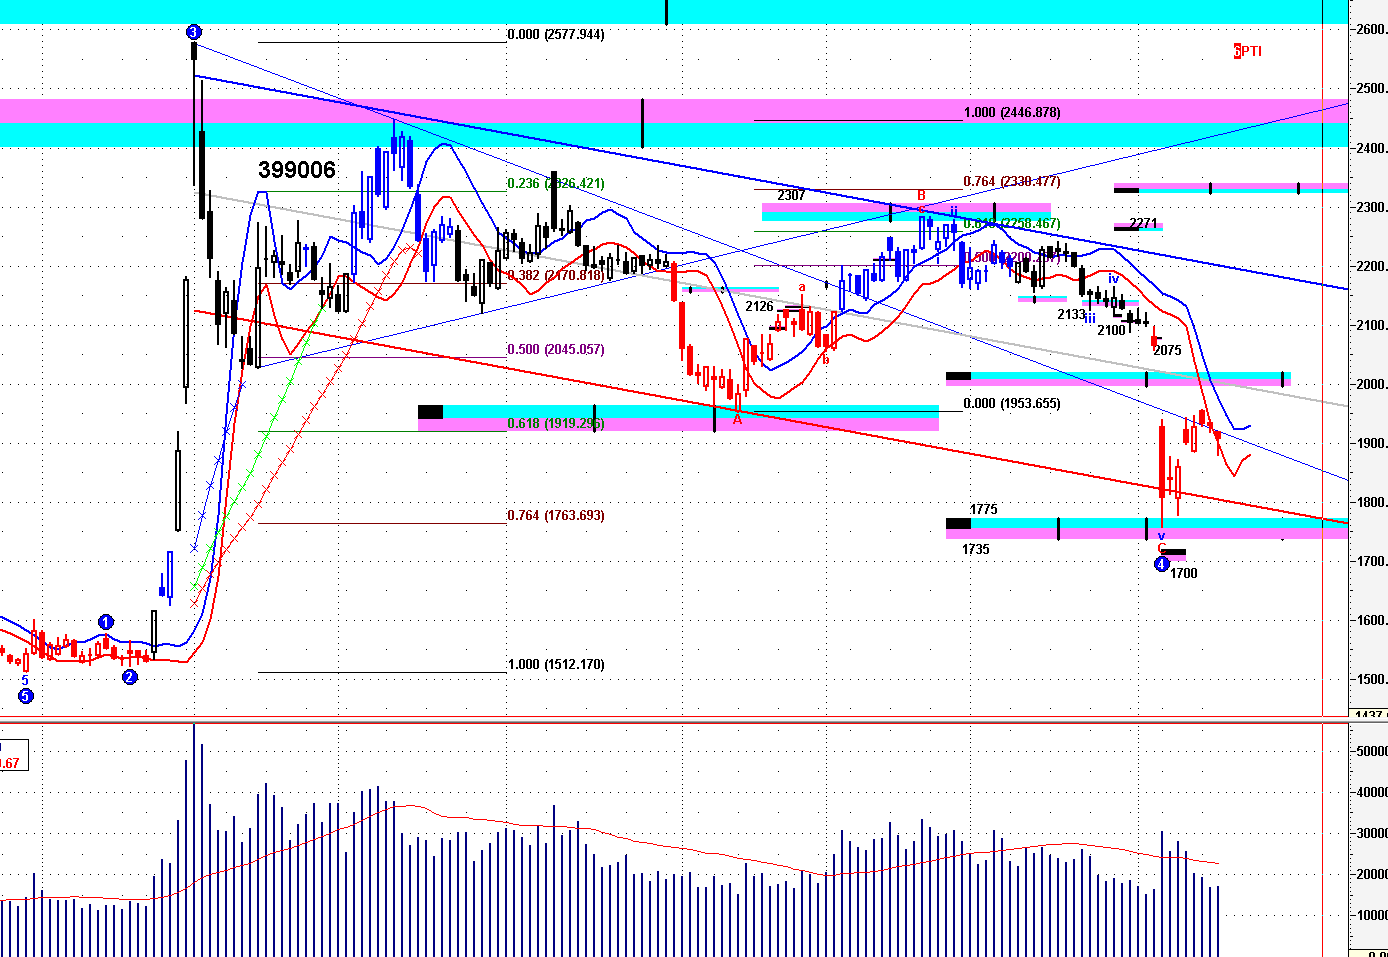Viewport: 1388px width, 957px height.
Task: Select circled wave 5 marker
Action: click(26, 696)
